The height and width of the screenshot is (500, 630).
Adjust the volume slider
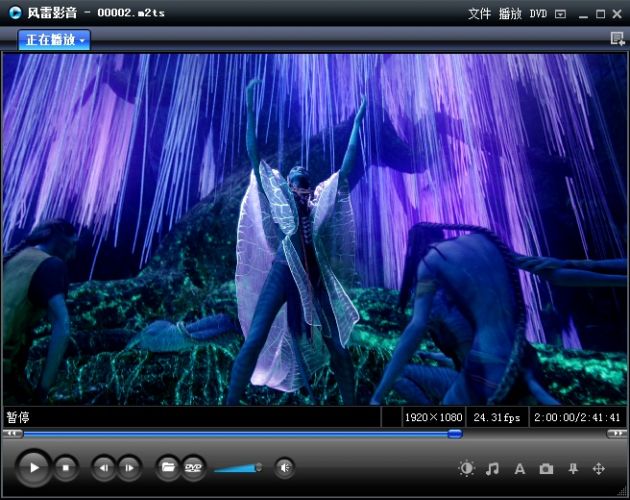coord(238,468)
